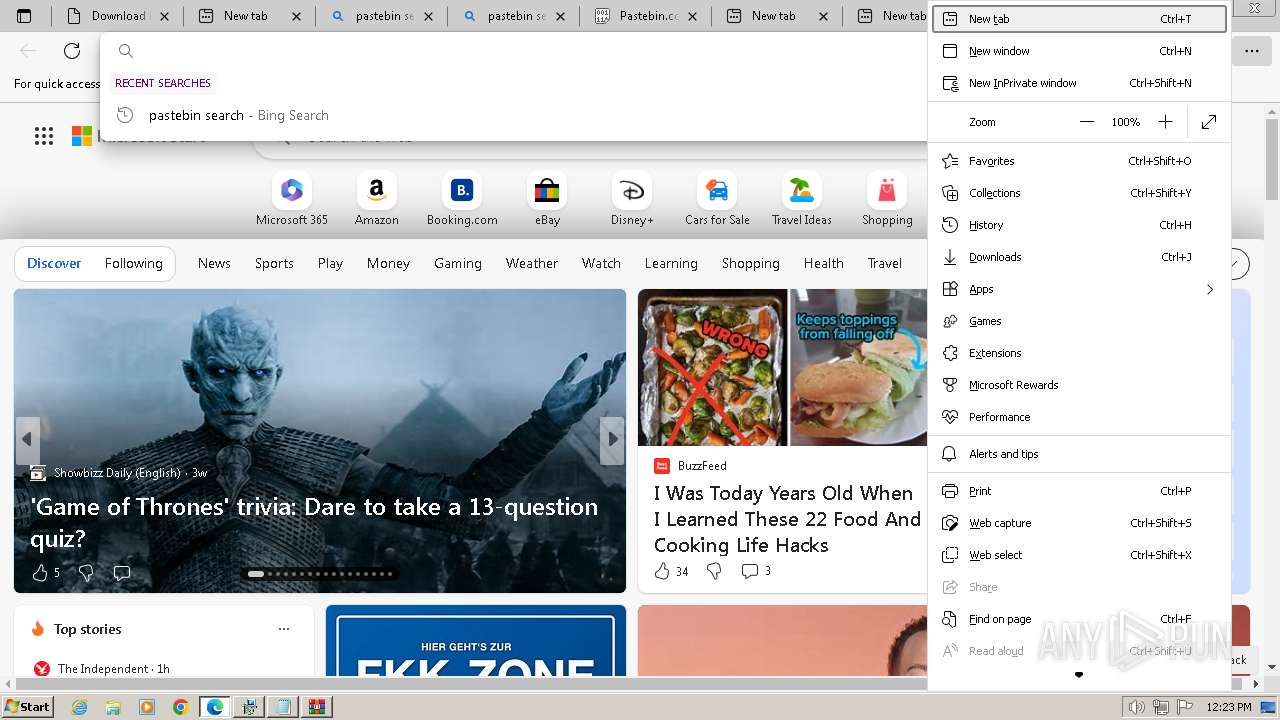Viewport: 1280px width, 720px height.
Task: Select the Weather feed category
Action: (531, 263)
